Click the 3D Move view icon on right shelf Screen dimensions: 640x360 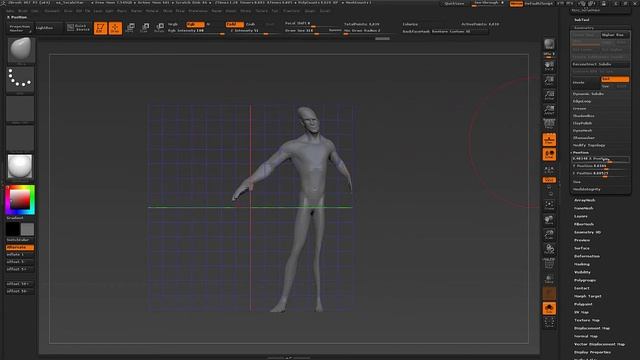pos(549,220)
